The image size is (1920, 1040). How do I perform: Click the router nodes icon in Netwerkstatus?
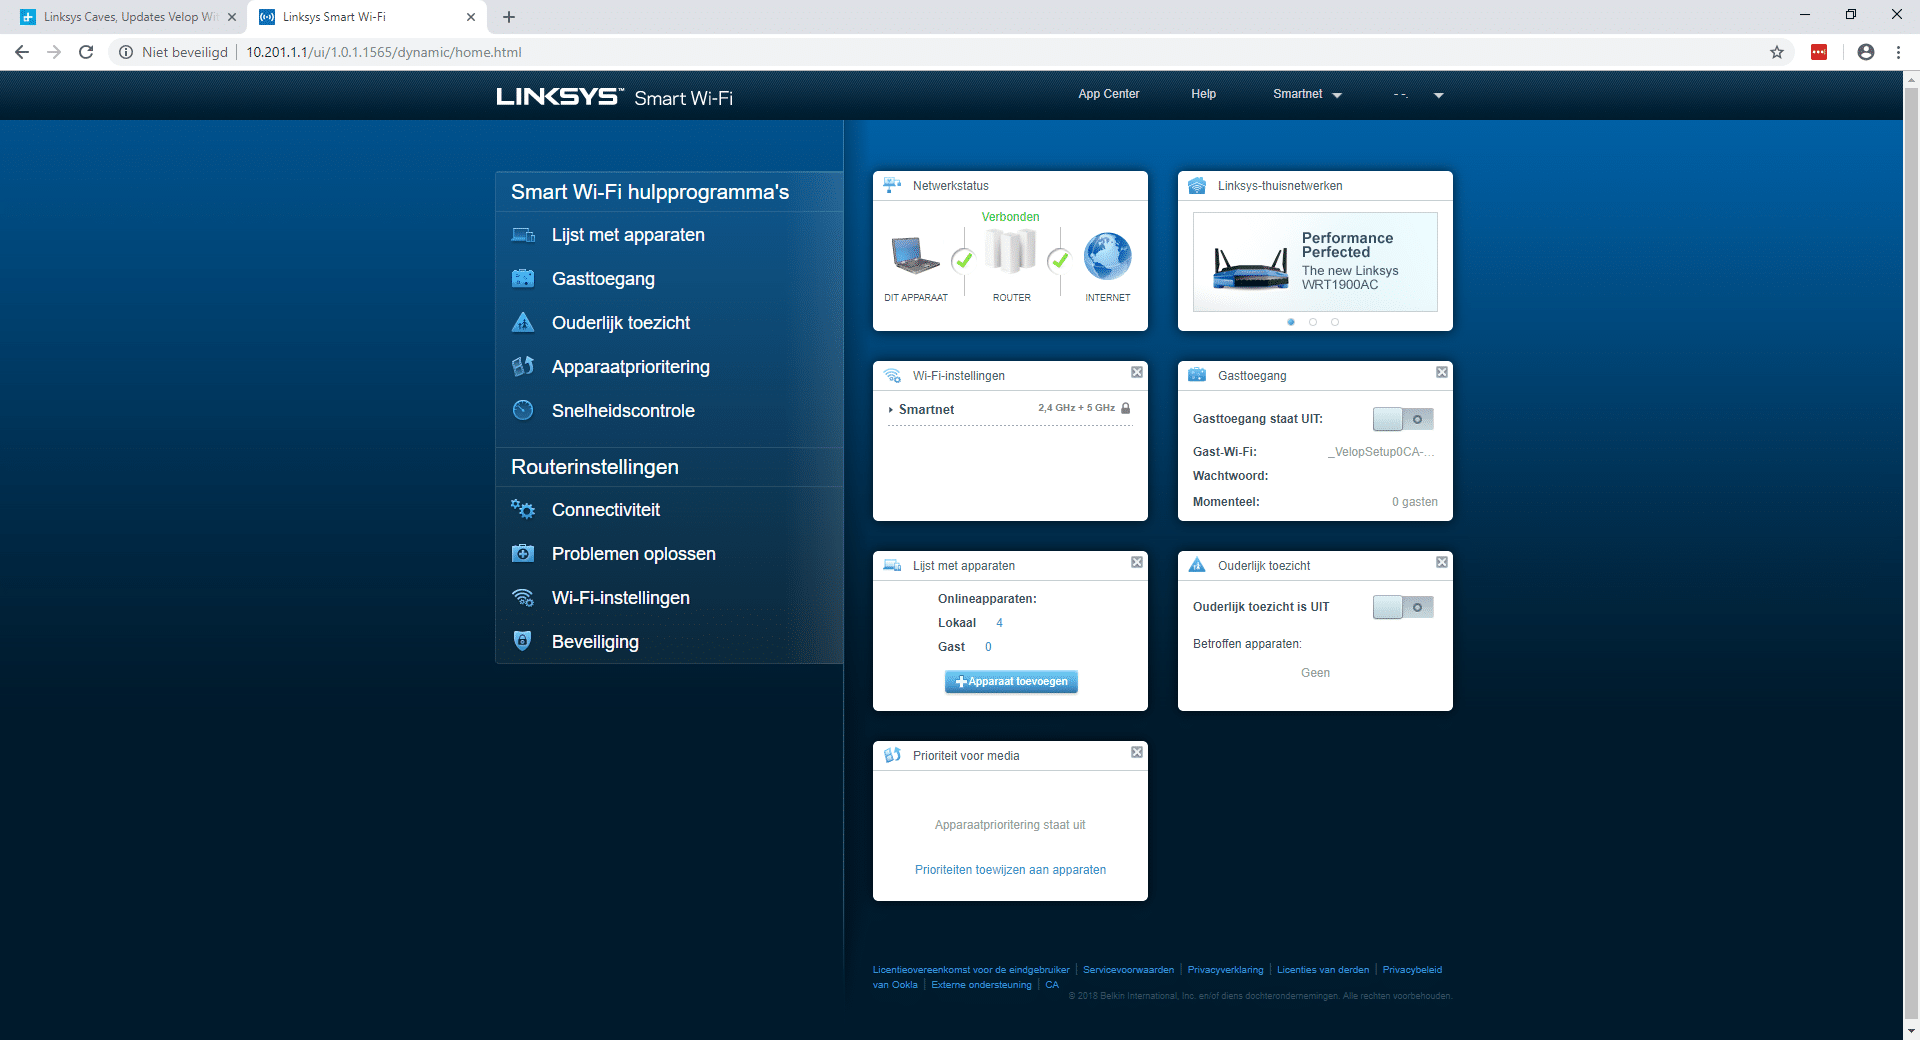click(1010, 250)
